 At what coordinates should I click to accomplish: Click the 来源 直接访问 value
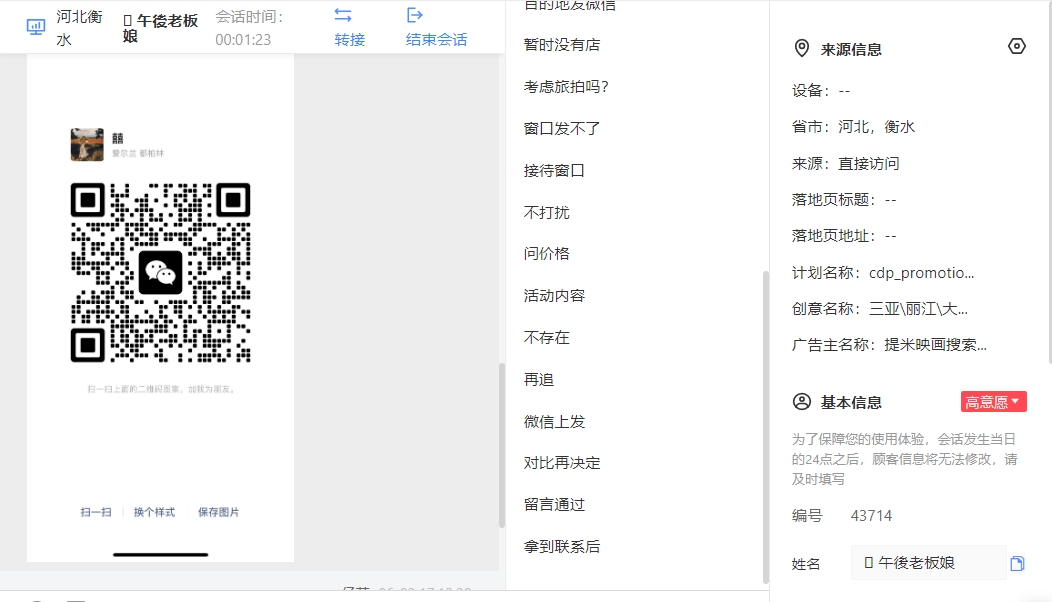click(869, 163)
